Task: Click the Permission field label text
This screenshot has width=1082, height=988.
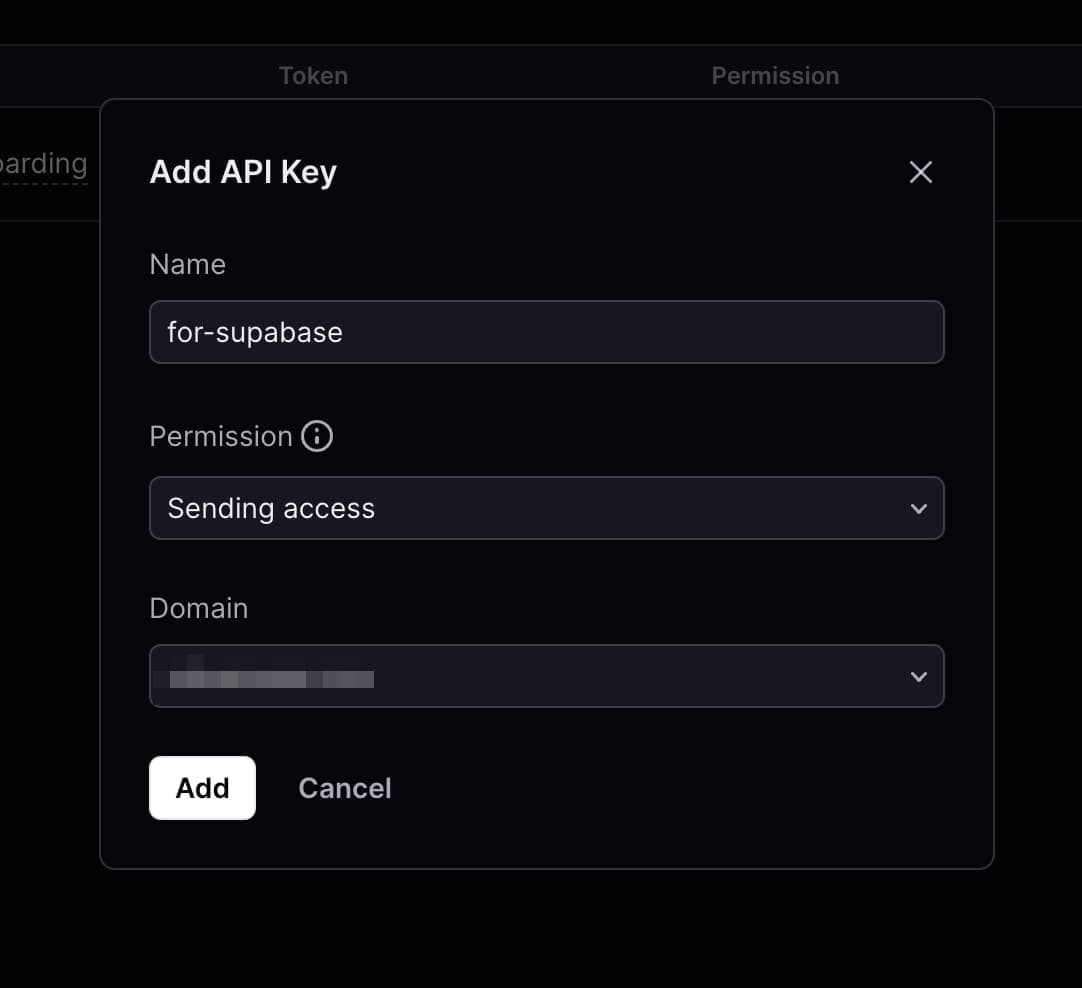Action: pos(221,436)
